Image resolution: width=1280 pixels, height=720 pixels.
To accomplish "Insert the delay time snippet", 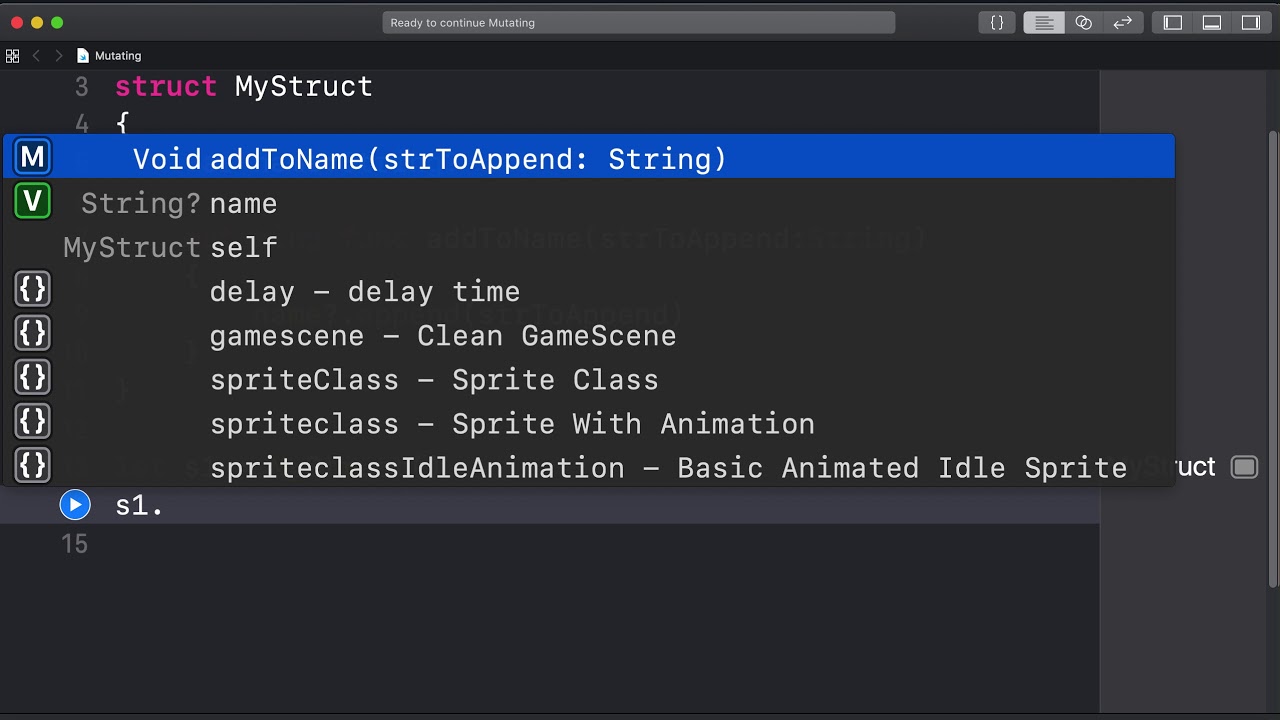I will (x=364, y=292).
